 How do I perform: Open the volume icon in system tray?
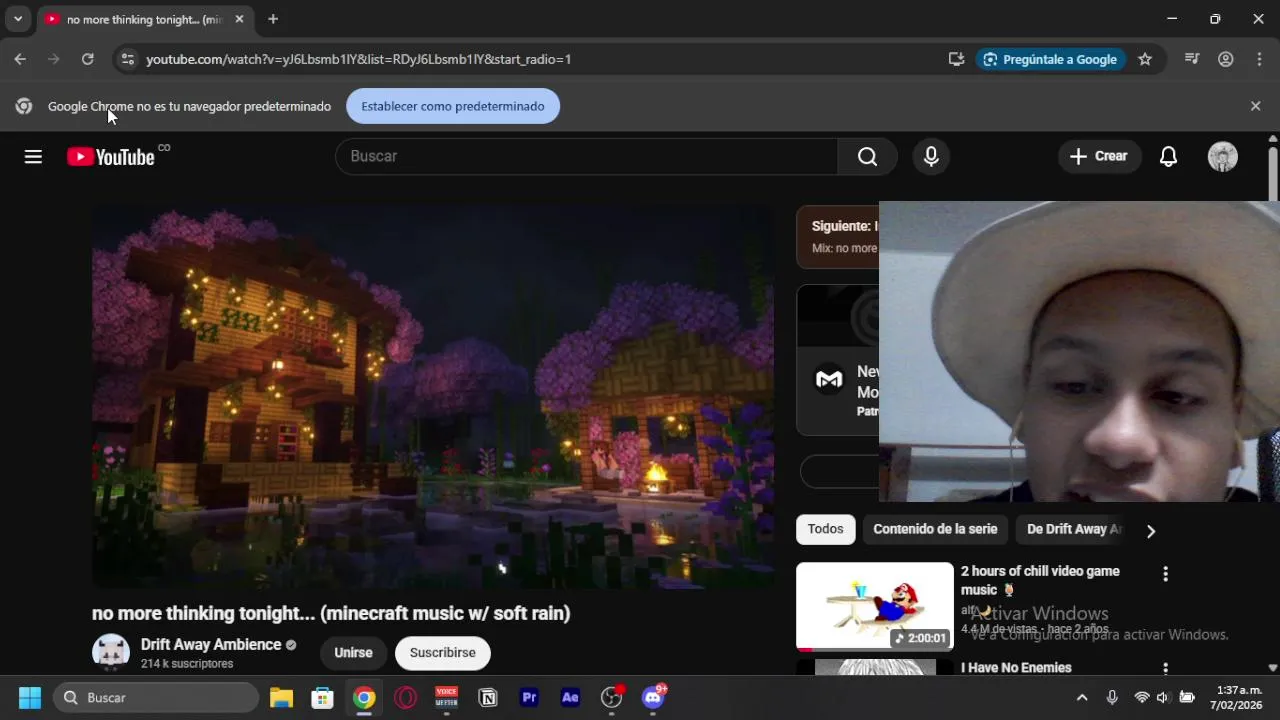click(x=1163, y=697)
